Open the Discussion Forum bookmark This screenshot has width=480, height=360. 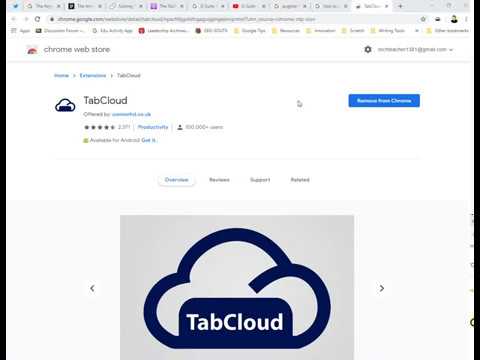point(60,31)
